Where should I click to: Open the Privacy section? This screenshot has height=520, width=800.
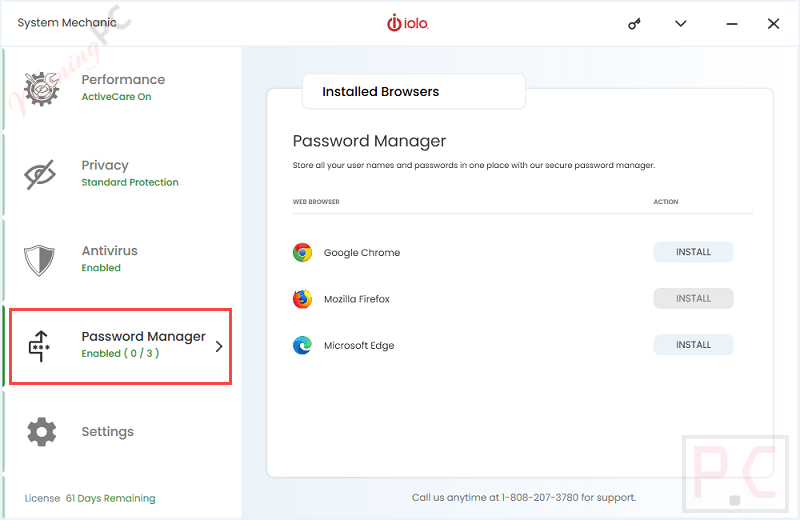coord(122,175)
